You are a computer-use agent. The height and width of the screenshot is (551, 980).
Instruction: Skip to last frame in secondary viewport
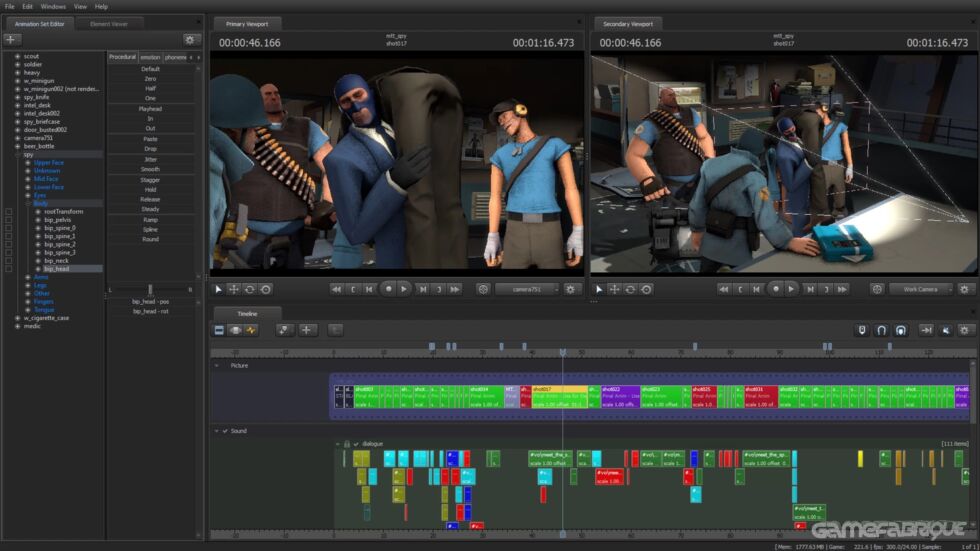coord(842,289)
